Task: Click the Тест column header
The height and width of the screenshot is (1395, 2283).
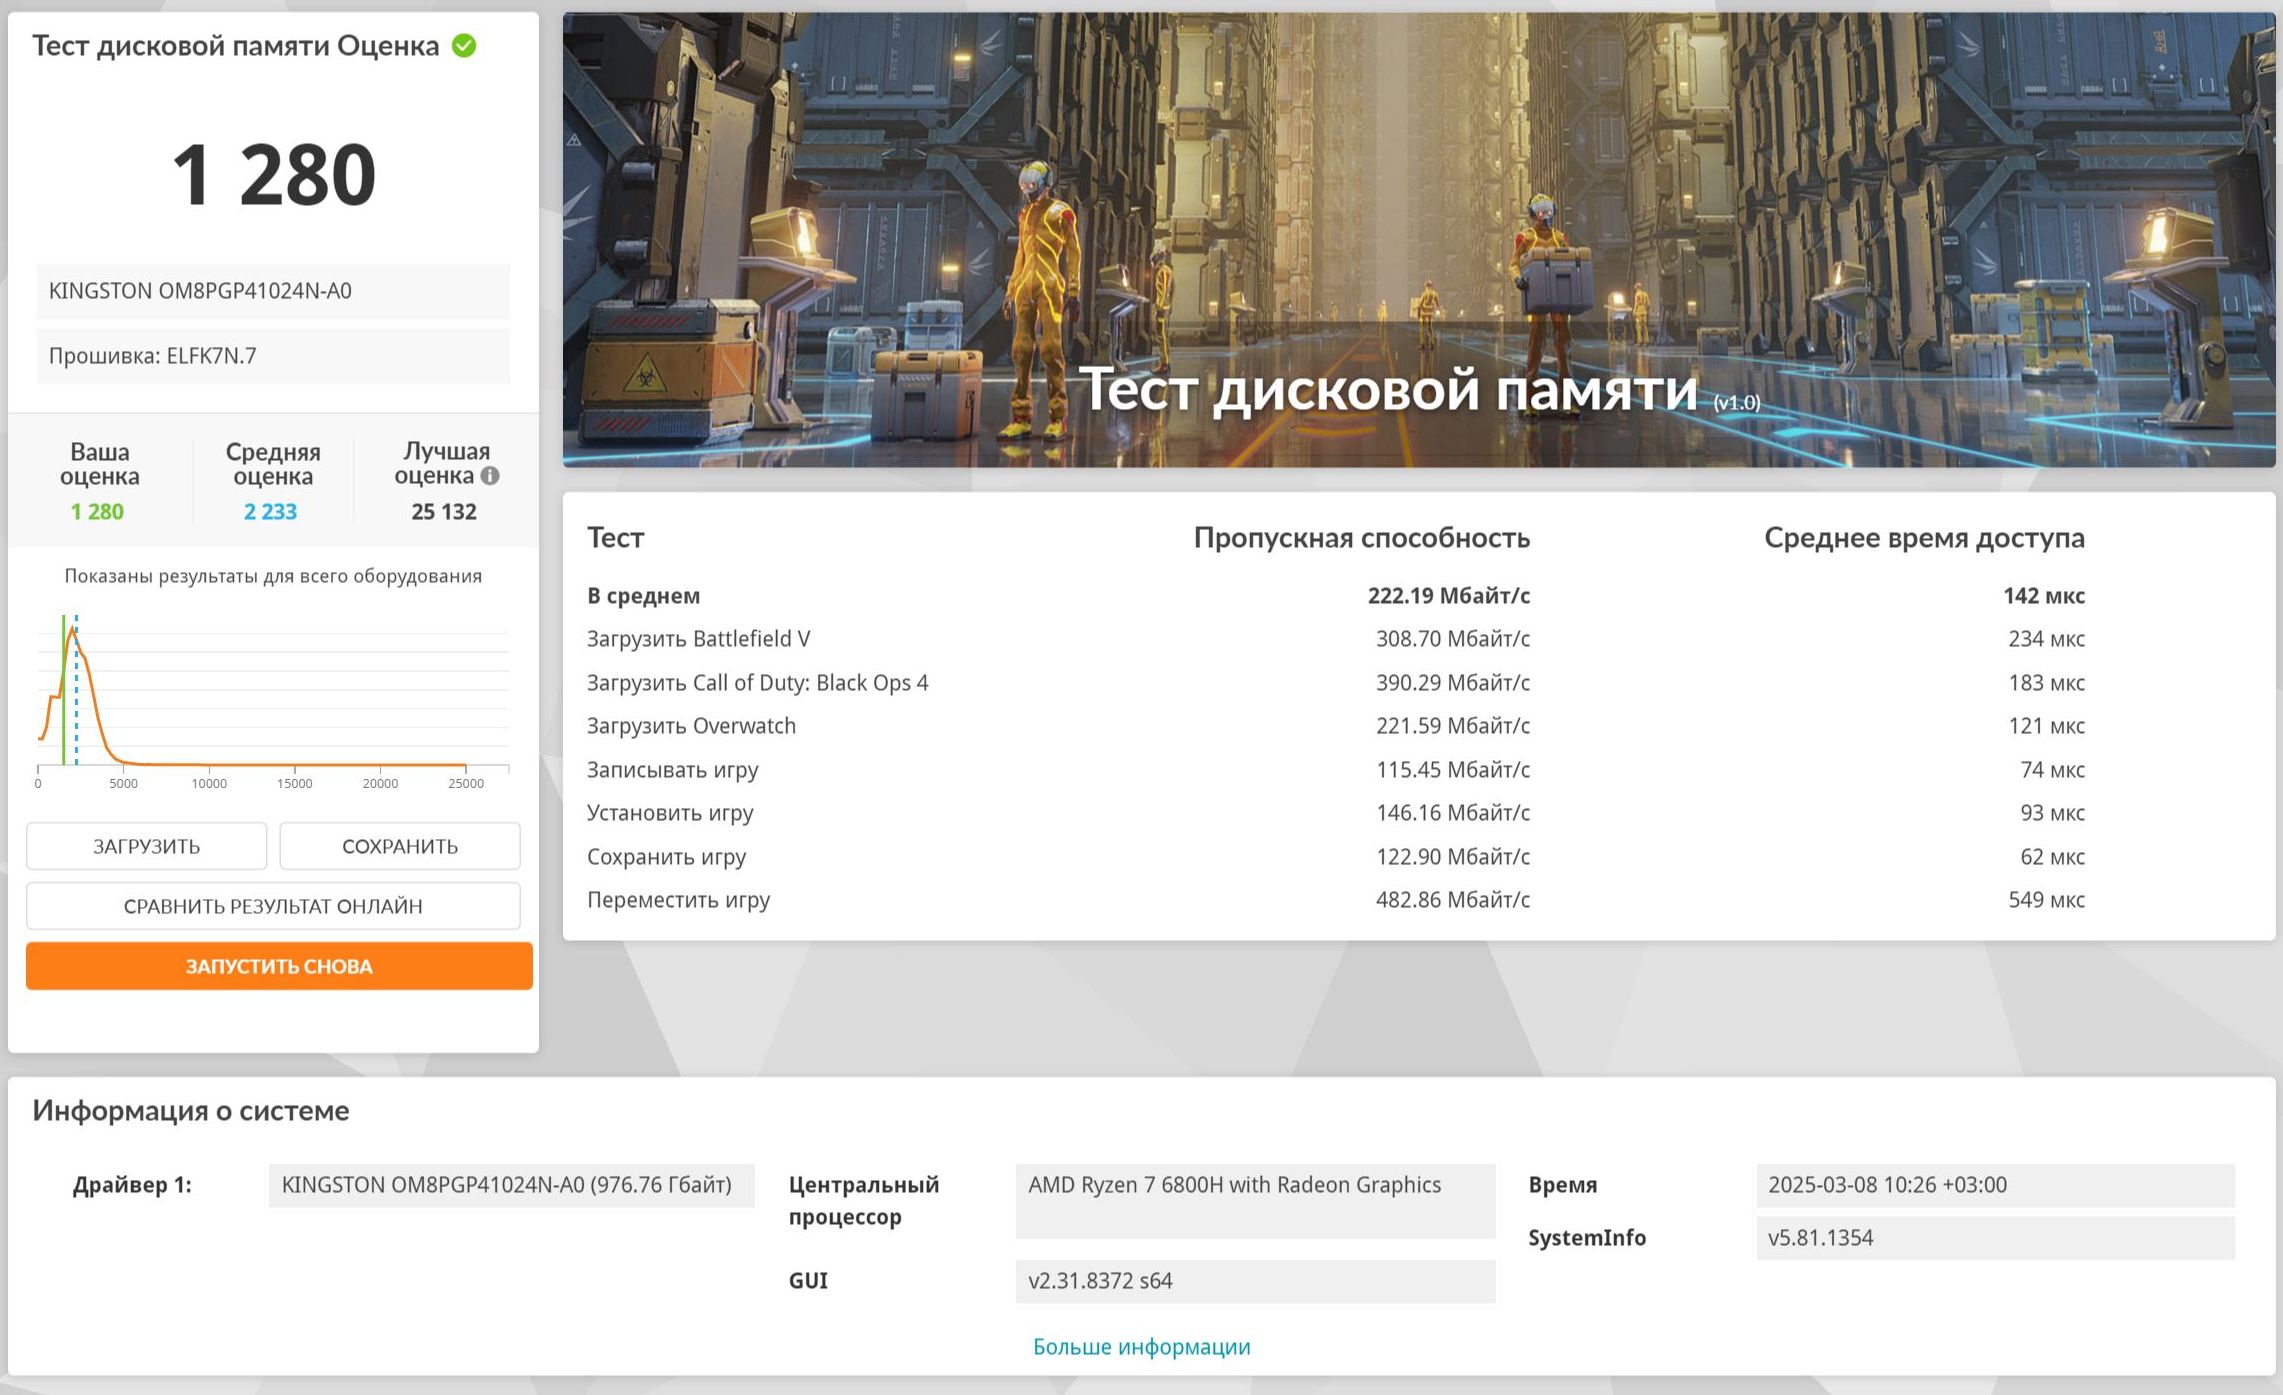Action: 616,538
